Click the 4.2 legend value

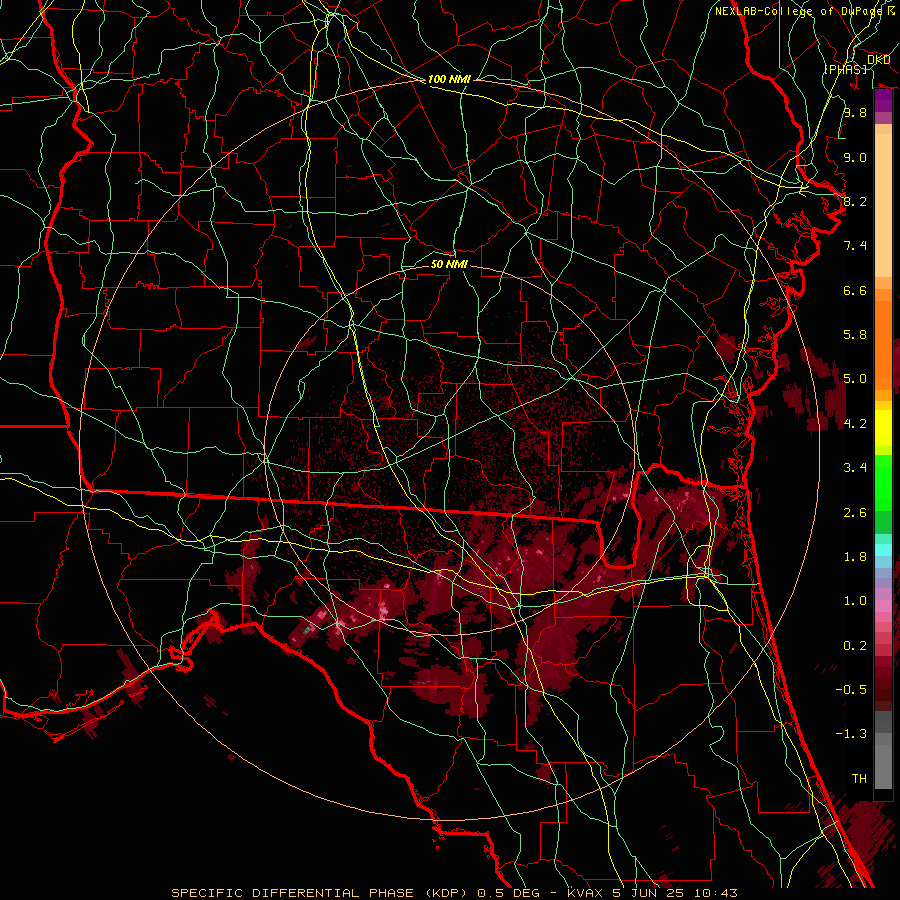point(855,424)
